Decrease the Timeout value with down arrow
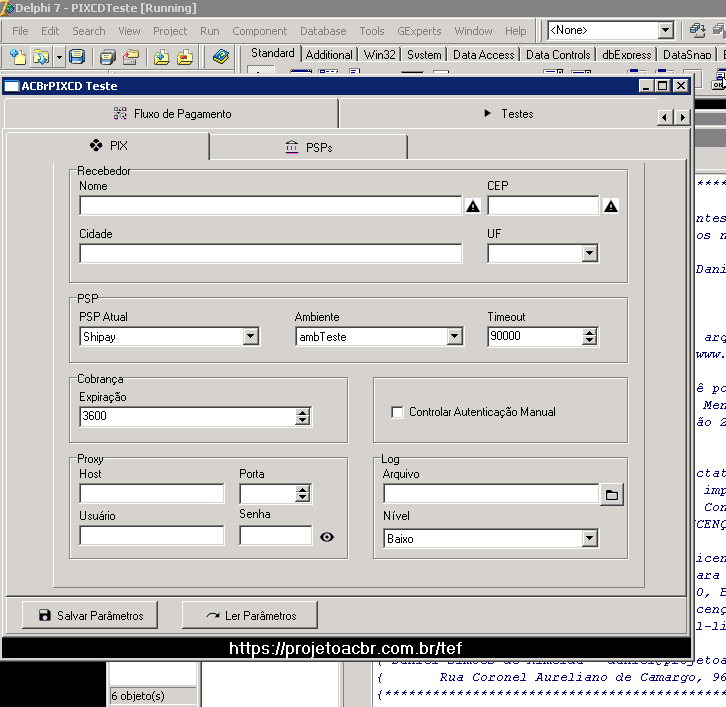The width and height of the screenshot is (726, 707). [x=589, y=341]
